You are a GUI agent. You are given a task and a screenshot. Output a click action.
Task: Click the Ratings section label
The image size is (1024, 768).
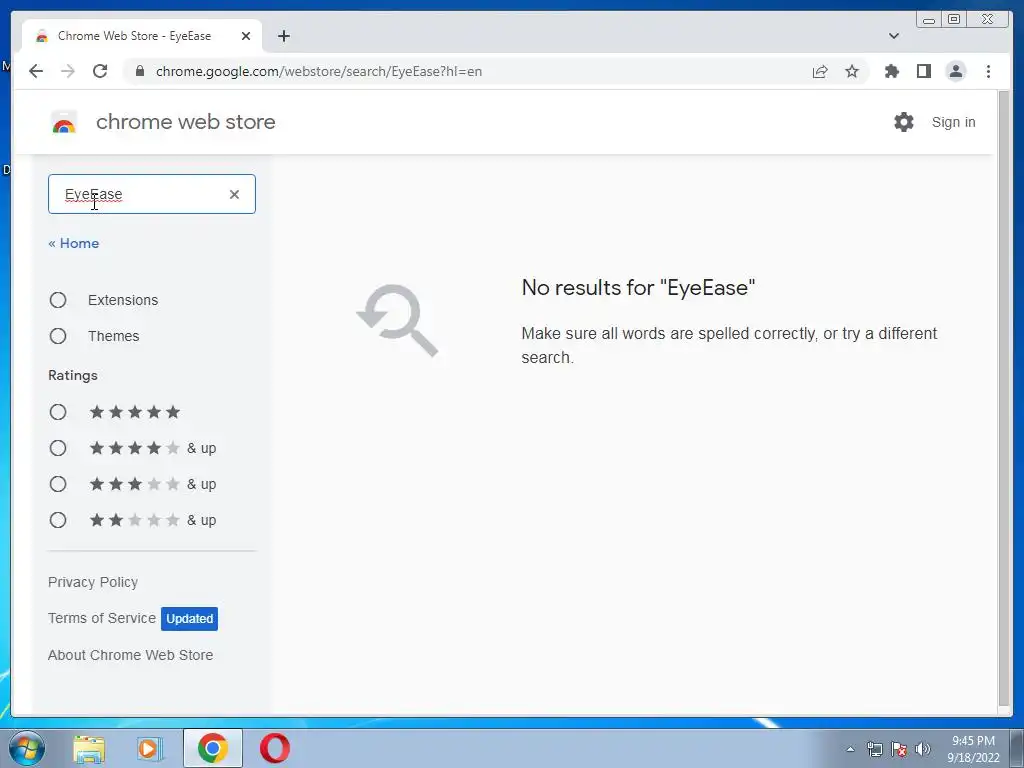pyautogui.click(x=72, y=375)
